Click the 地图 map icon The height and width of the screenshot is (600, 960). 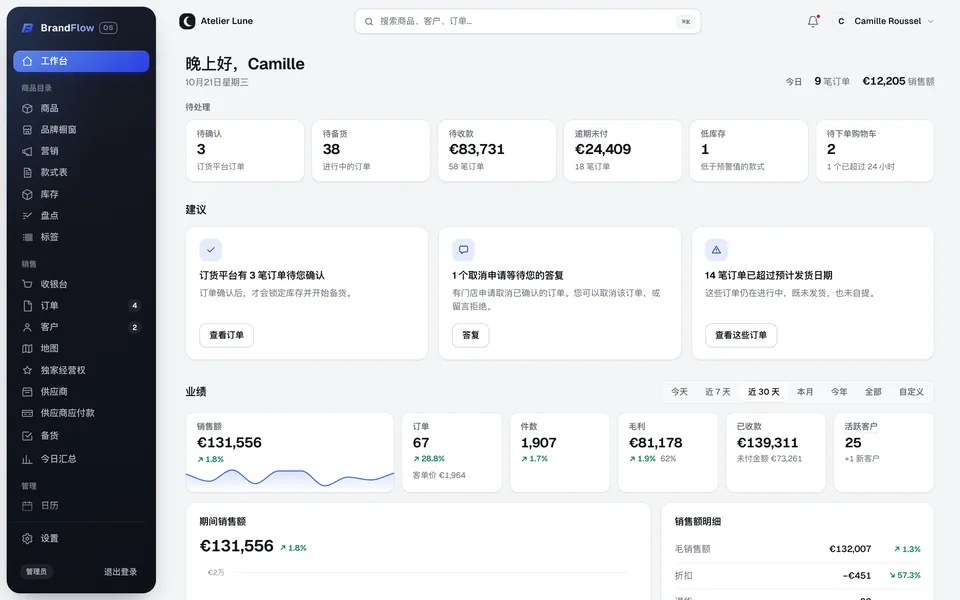tap(27, 348)
